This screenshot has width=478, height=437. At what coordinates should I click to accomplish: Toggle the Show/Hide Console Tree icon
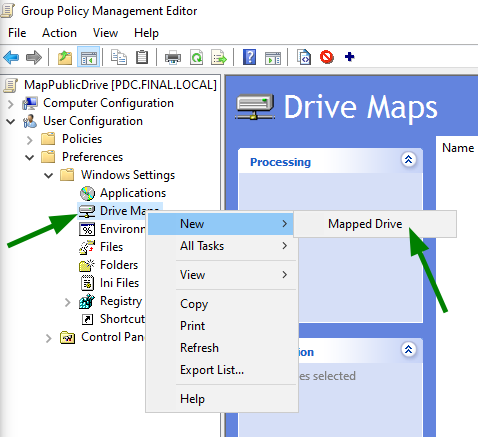coord(88,57)
